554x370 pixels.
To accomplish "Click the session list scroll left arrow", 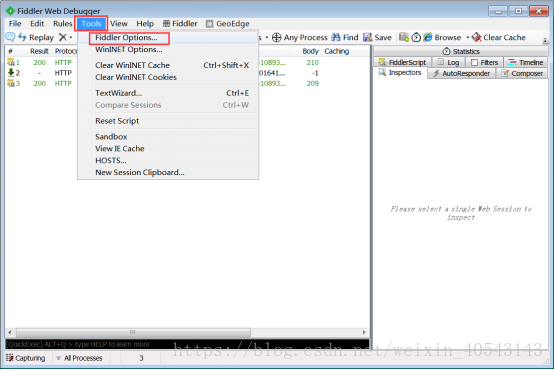I will tap(10, 332).
